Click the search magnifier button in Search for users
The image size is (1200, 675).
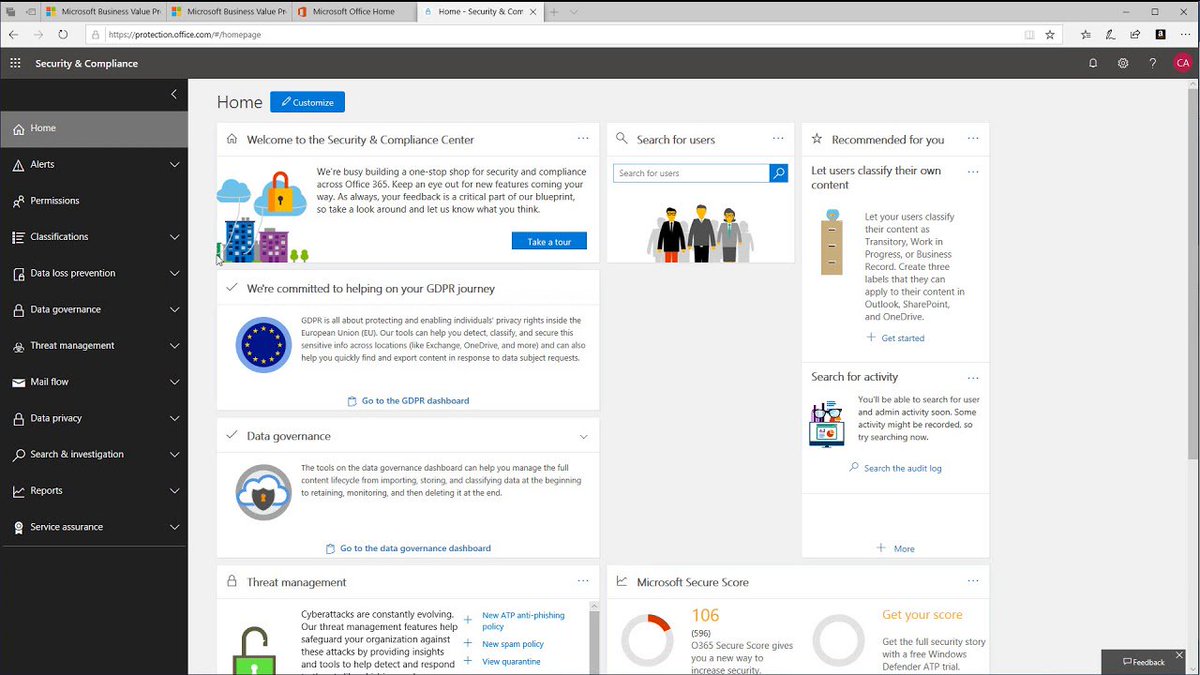[779, 173]
